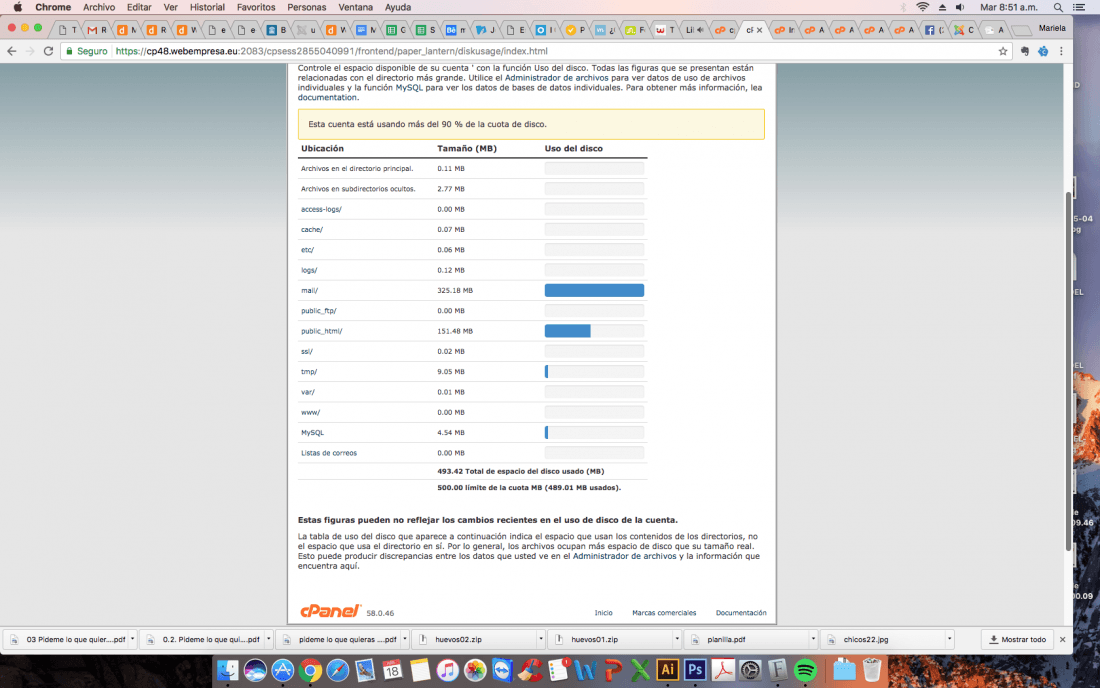Open Adobe Photoshop in the dock
The width and height of the screenshot is (1100, 688).
click(695, 670)
